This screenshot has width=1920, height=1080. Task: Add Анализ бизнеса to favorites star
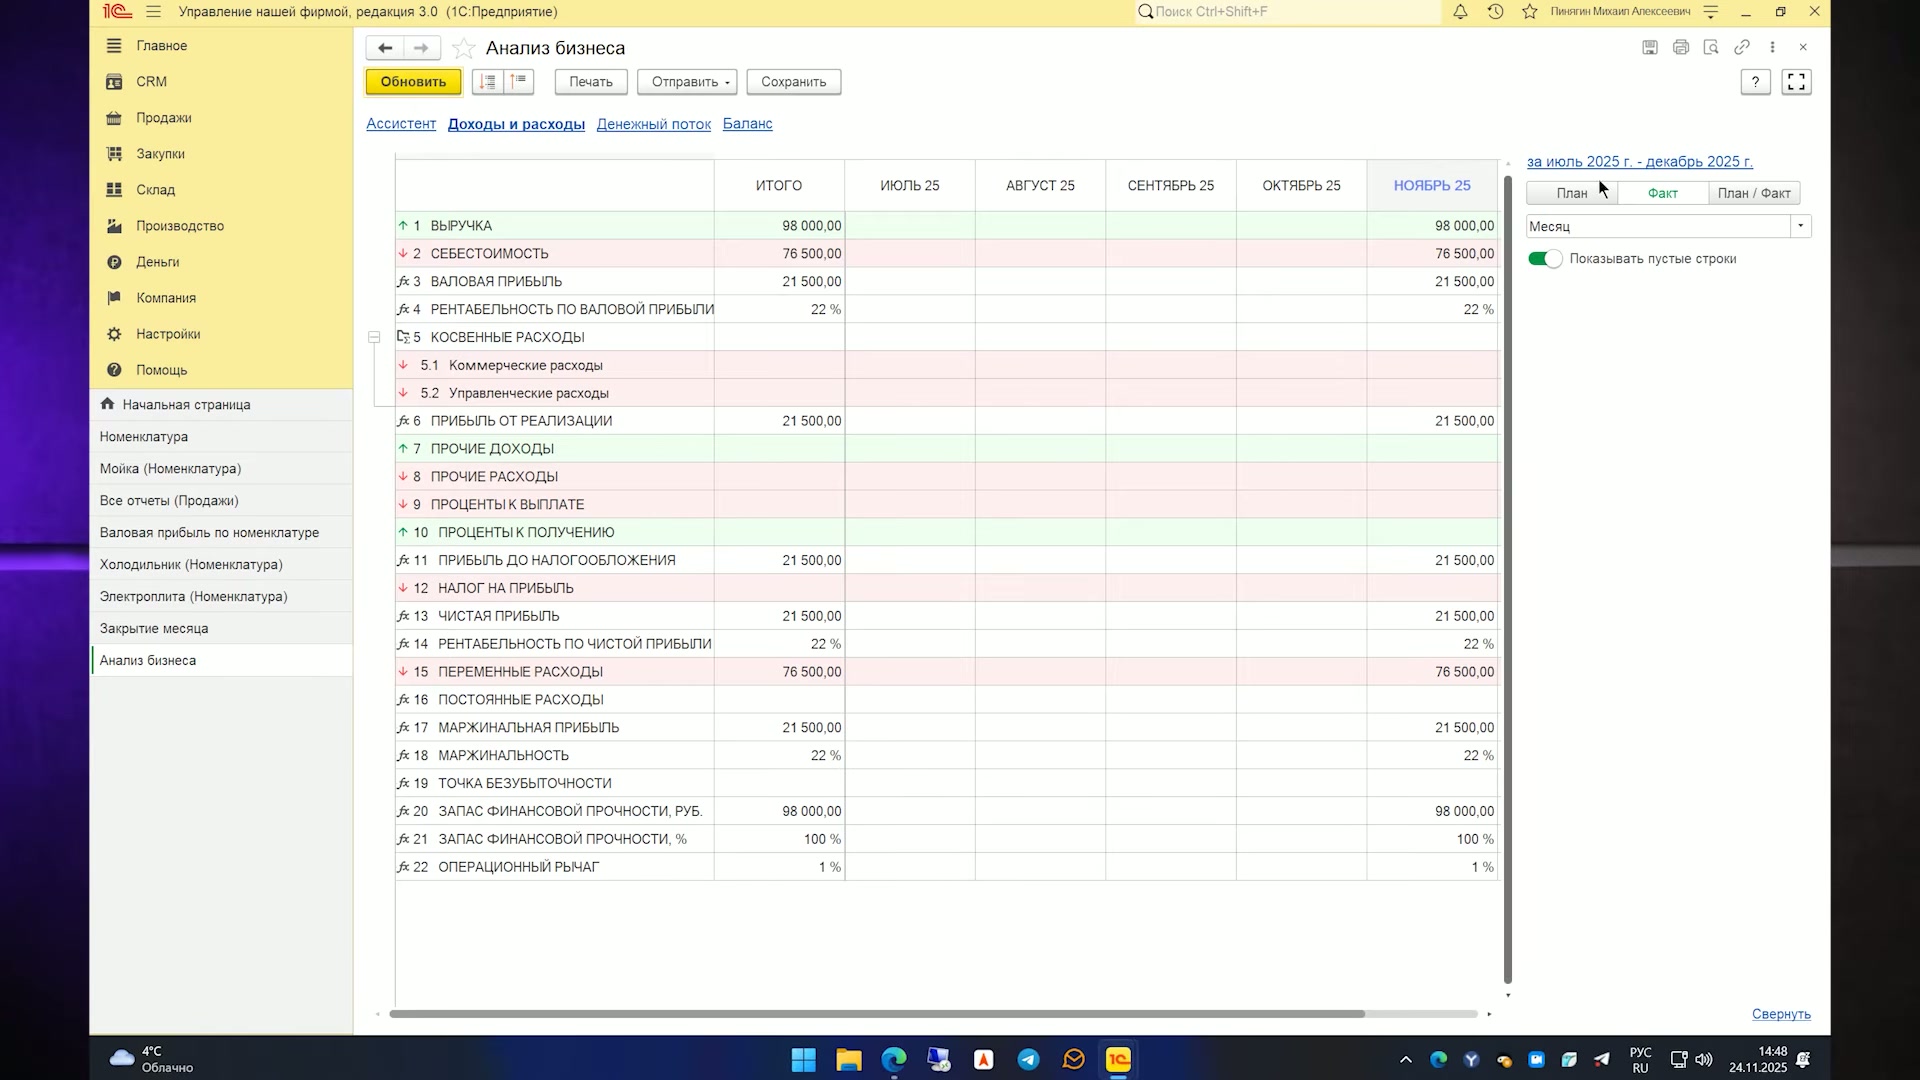[x=463, y=48]
